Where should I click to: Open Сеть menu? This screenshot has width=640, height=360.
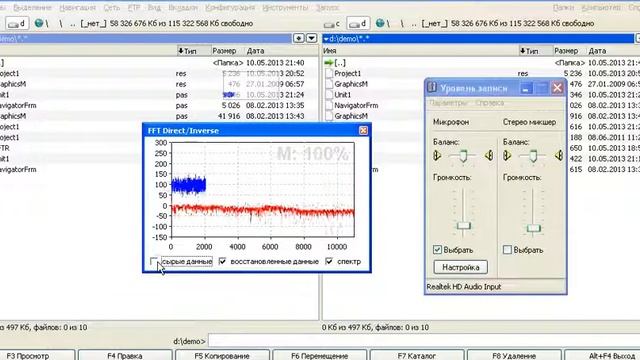pyautogui.click(x=111, y=8)
